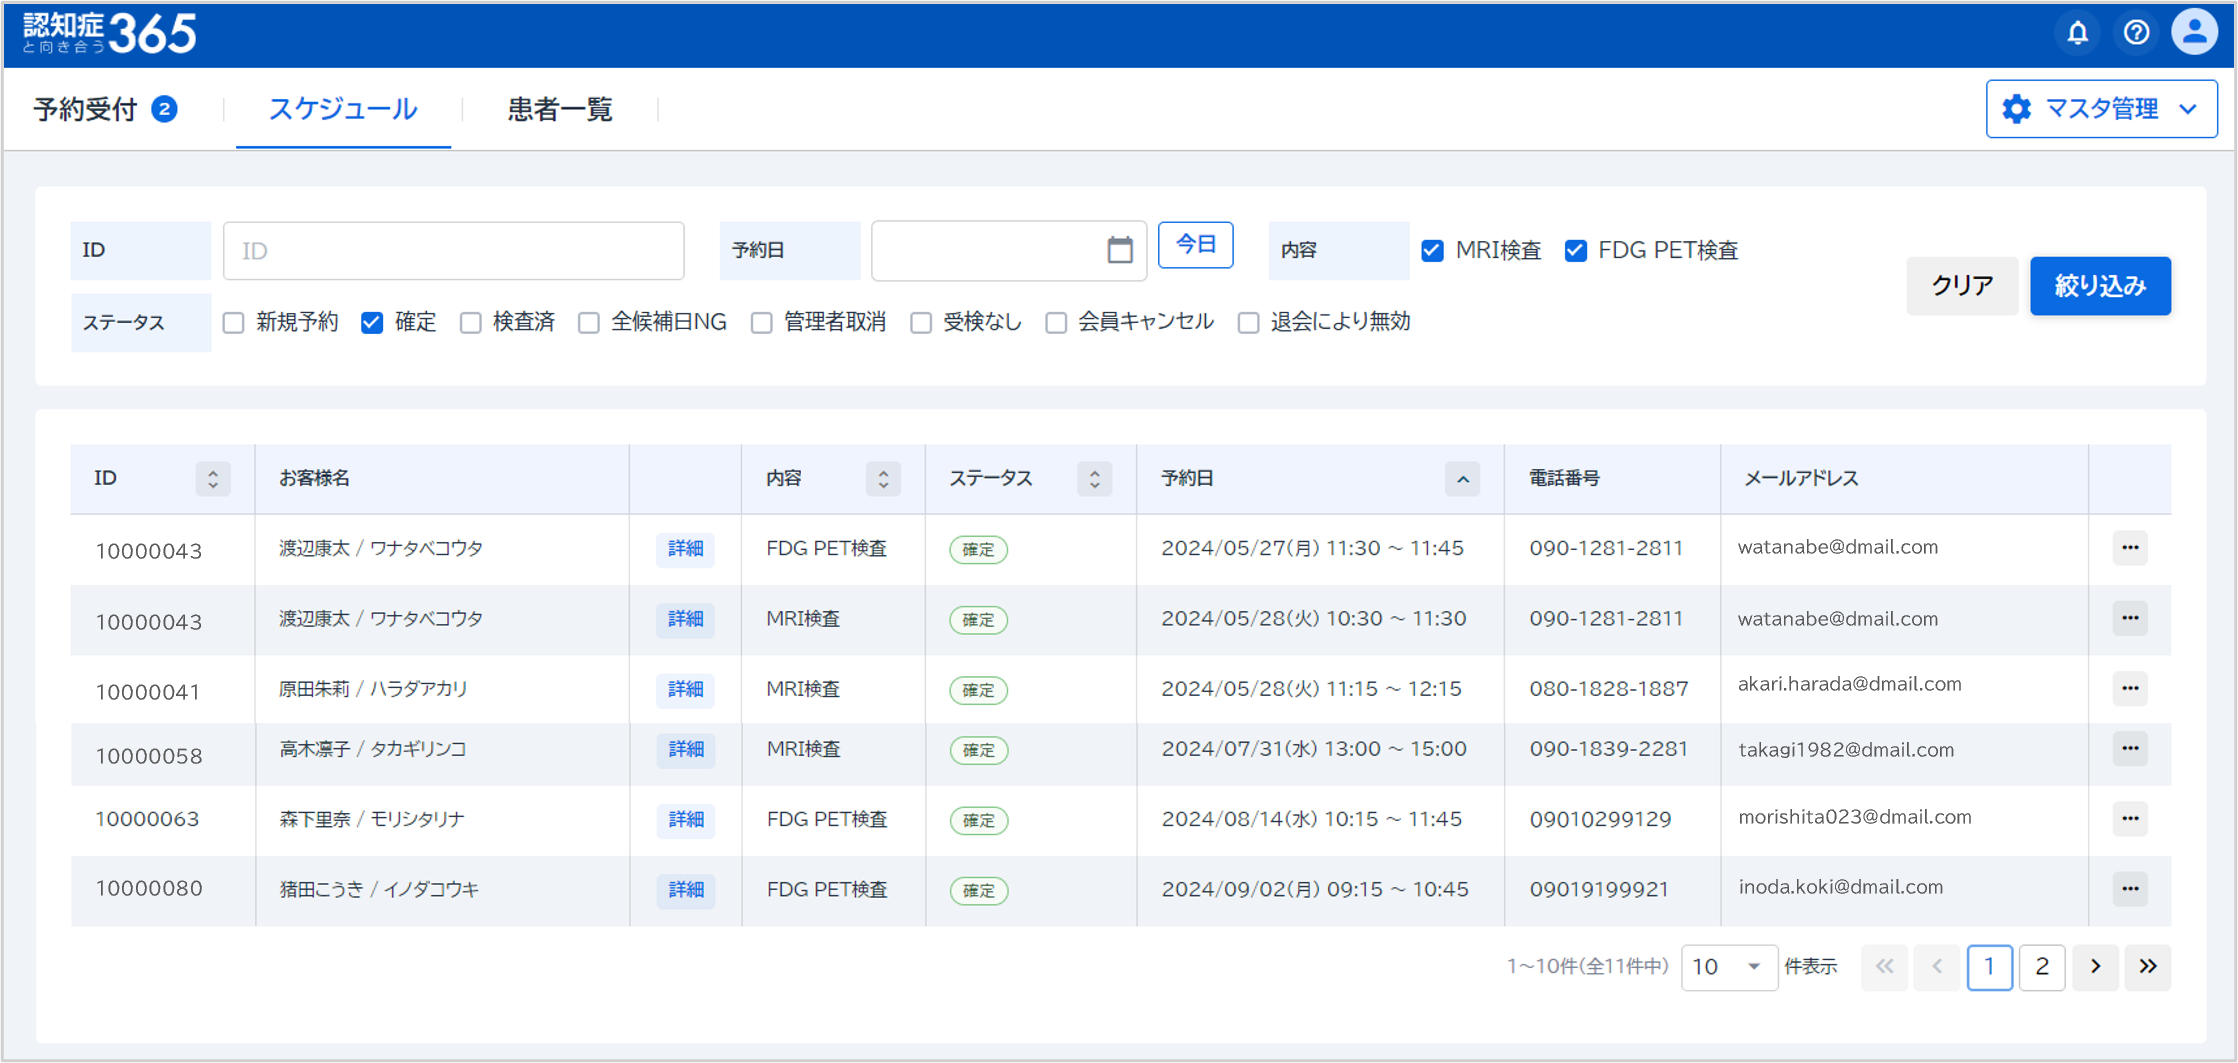The height and width of the screenshot is (1063, 2238).
Task: Go to the next results page arrow
Action: pyautogui.click(x=2095, y=967)
